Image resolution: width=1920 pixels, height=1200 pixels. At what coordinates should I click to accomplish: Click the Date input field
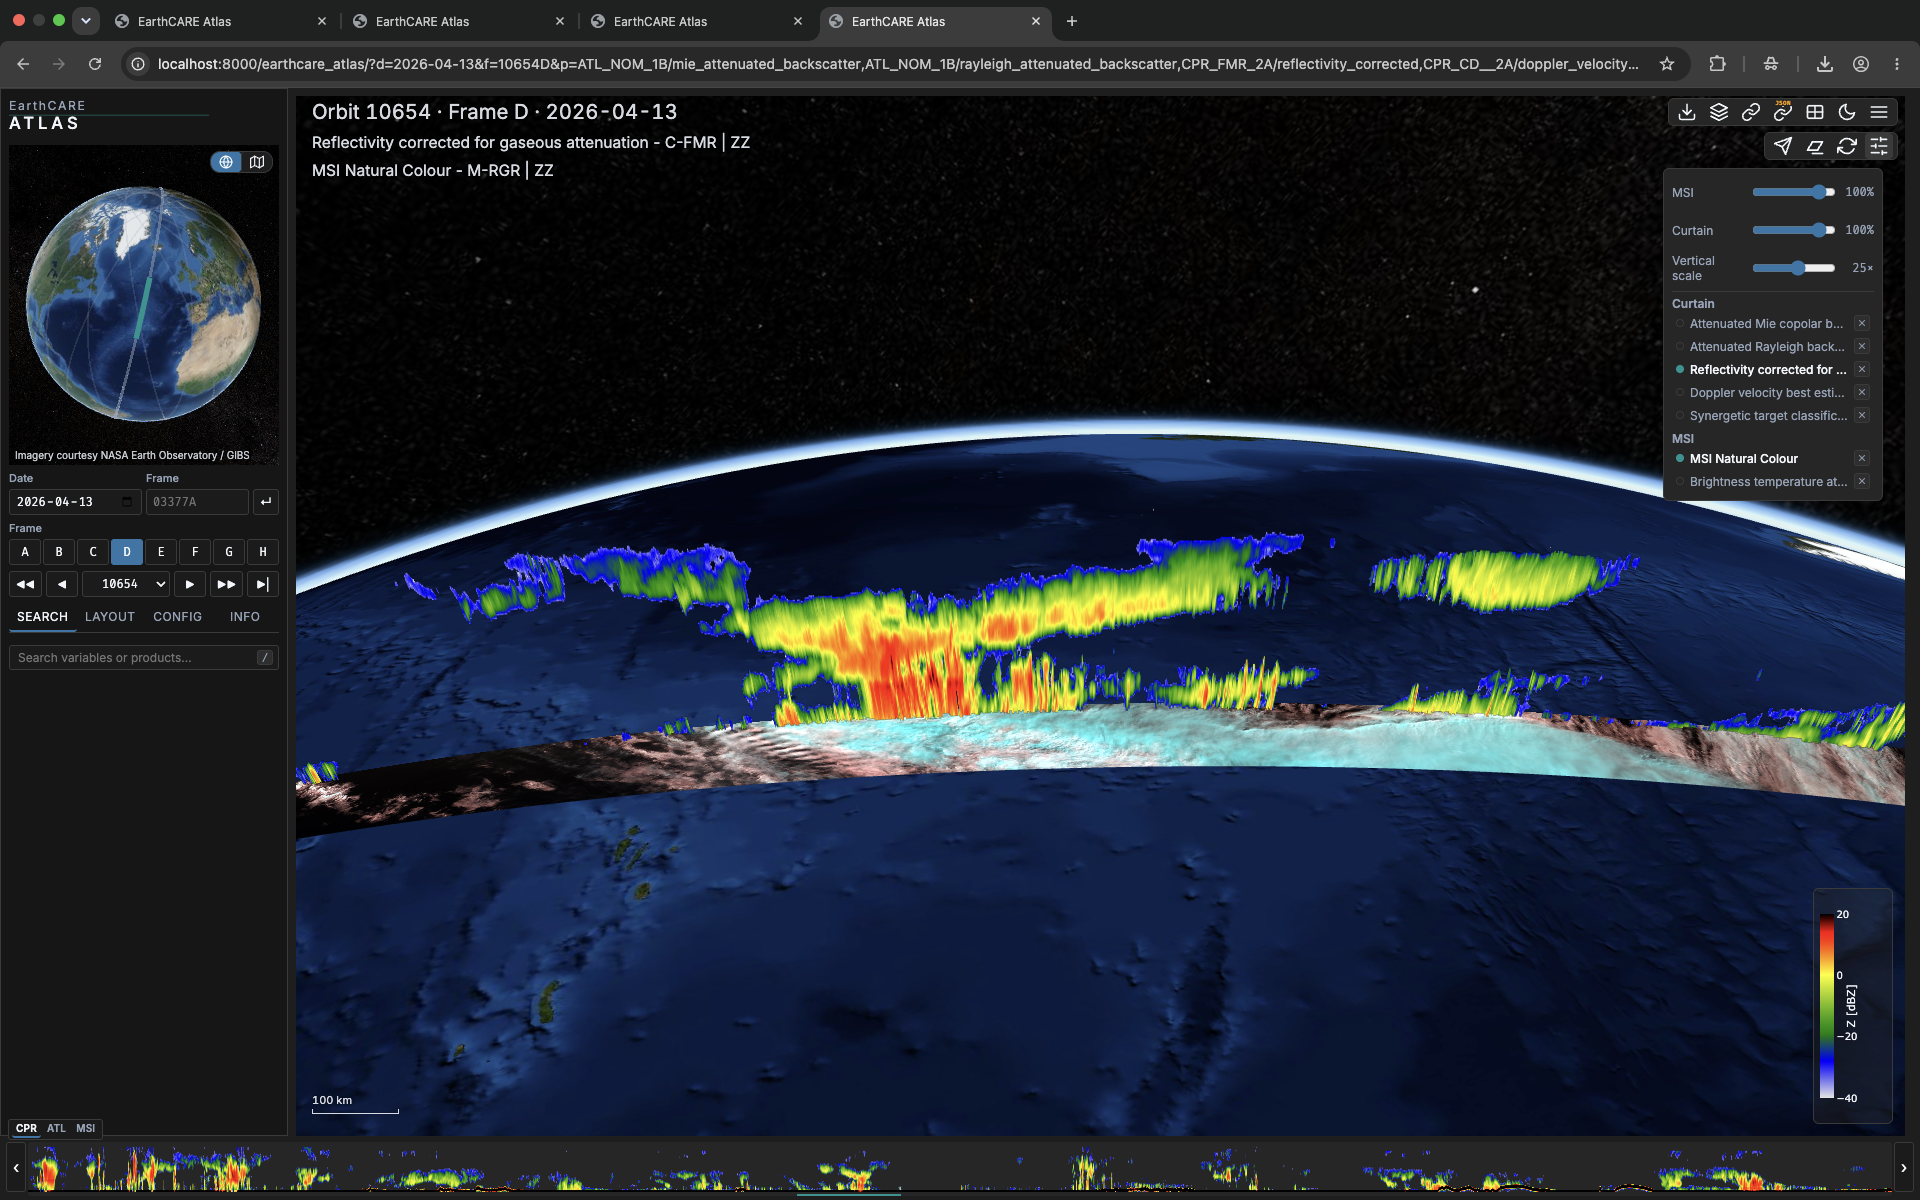click(x=74, y=502)
